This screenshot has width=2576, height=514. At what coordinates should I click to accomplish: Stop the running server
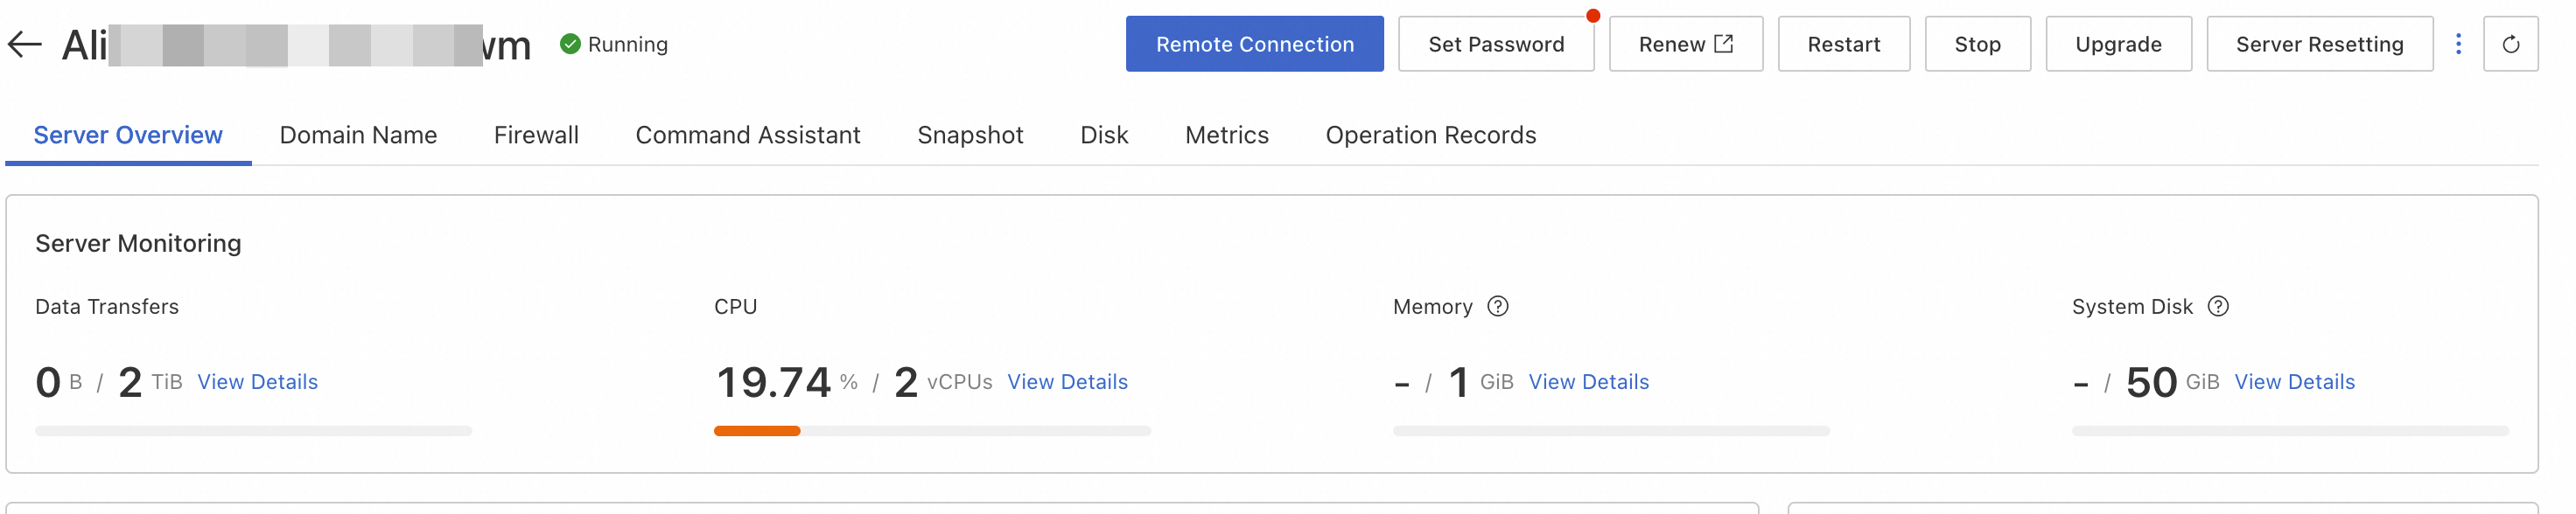coord(1977,44)
